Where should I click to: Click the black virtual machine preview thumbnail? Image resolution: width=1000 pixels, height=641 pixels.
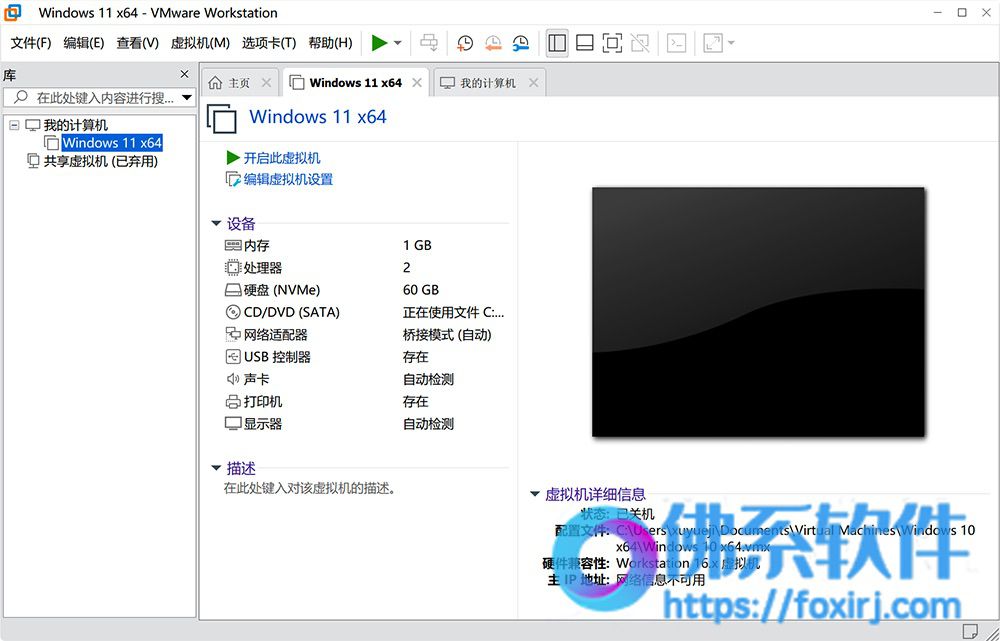point(758,312)
